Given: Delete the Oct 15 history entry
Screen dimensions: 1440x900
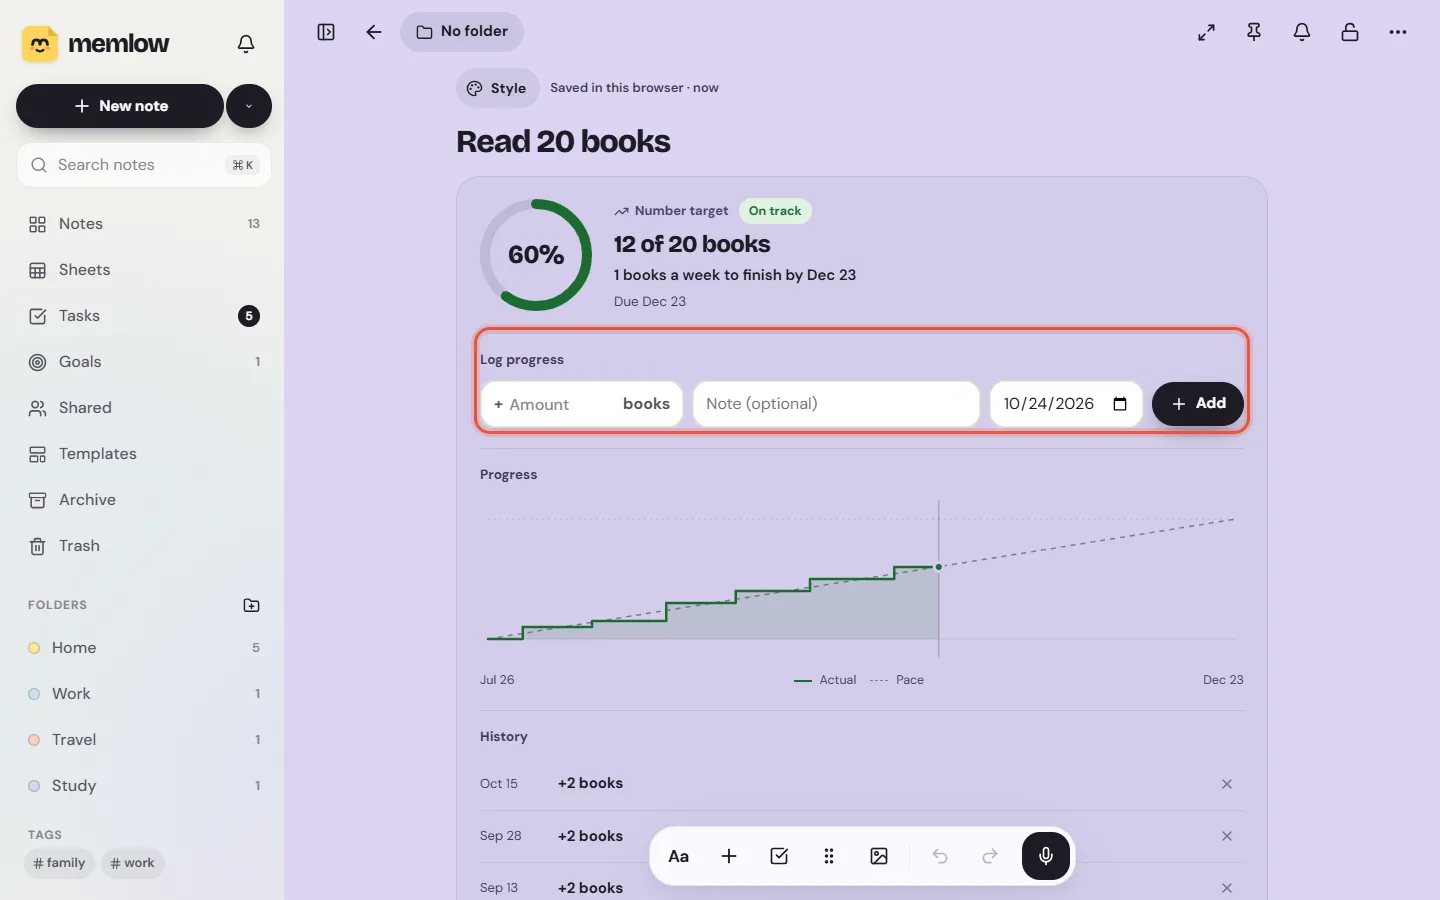Looking at the screenshot, I should (1227, 784).
